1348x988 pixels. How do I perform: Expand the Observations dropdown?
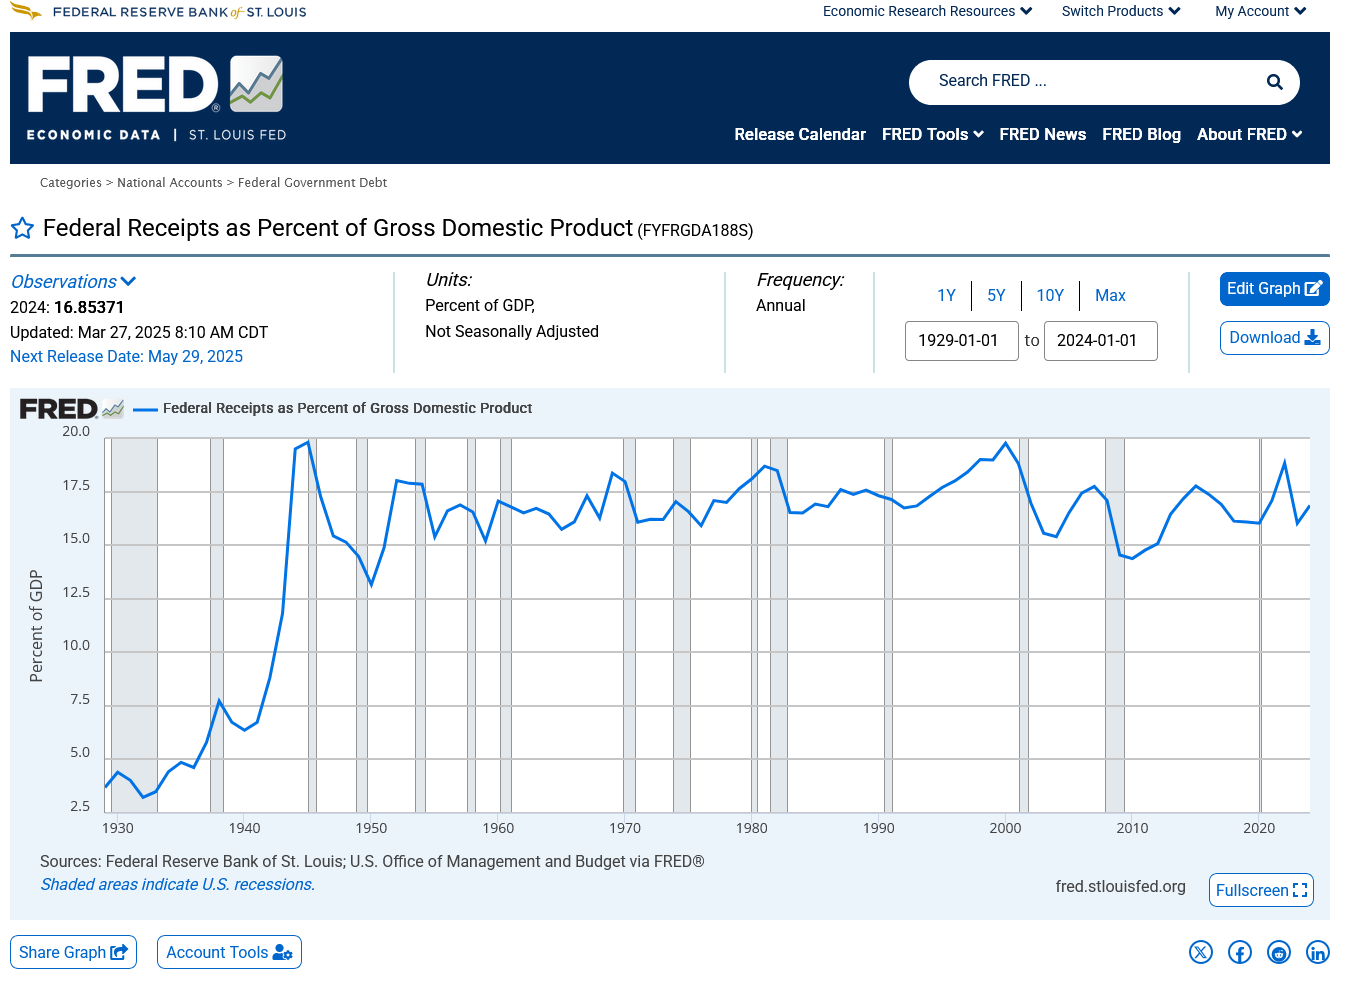[x=73, y=282]
